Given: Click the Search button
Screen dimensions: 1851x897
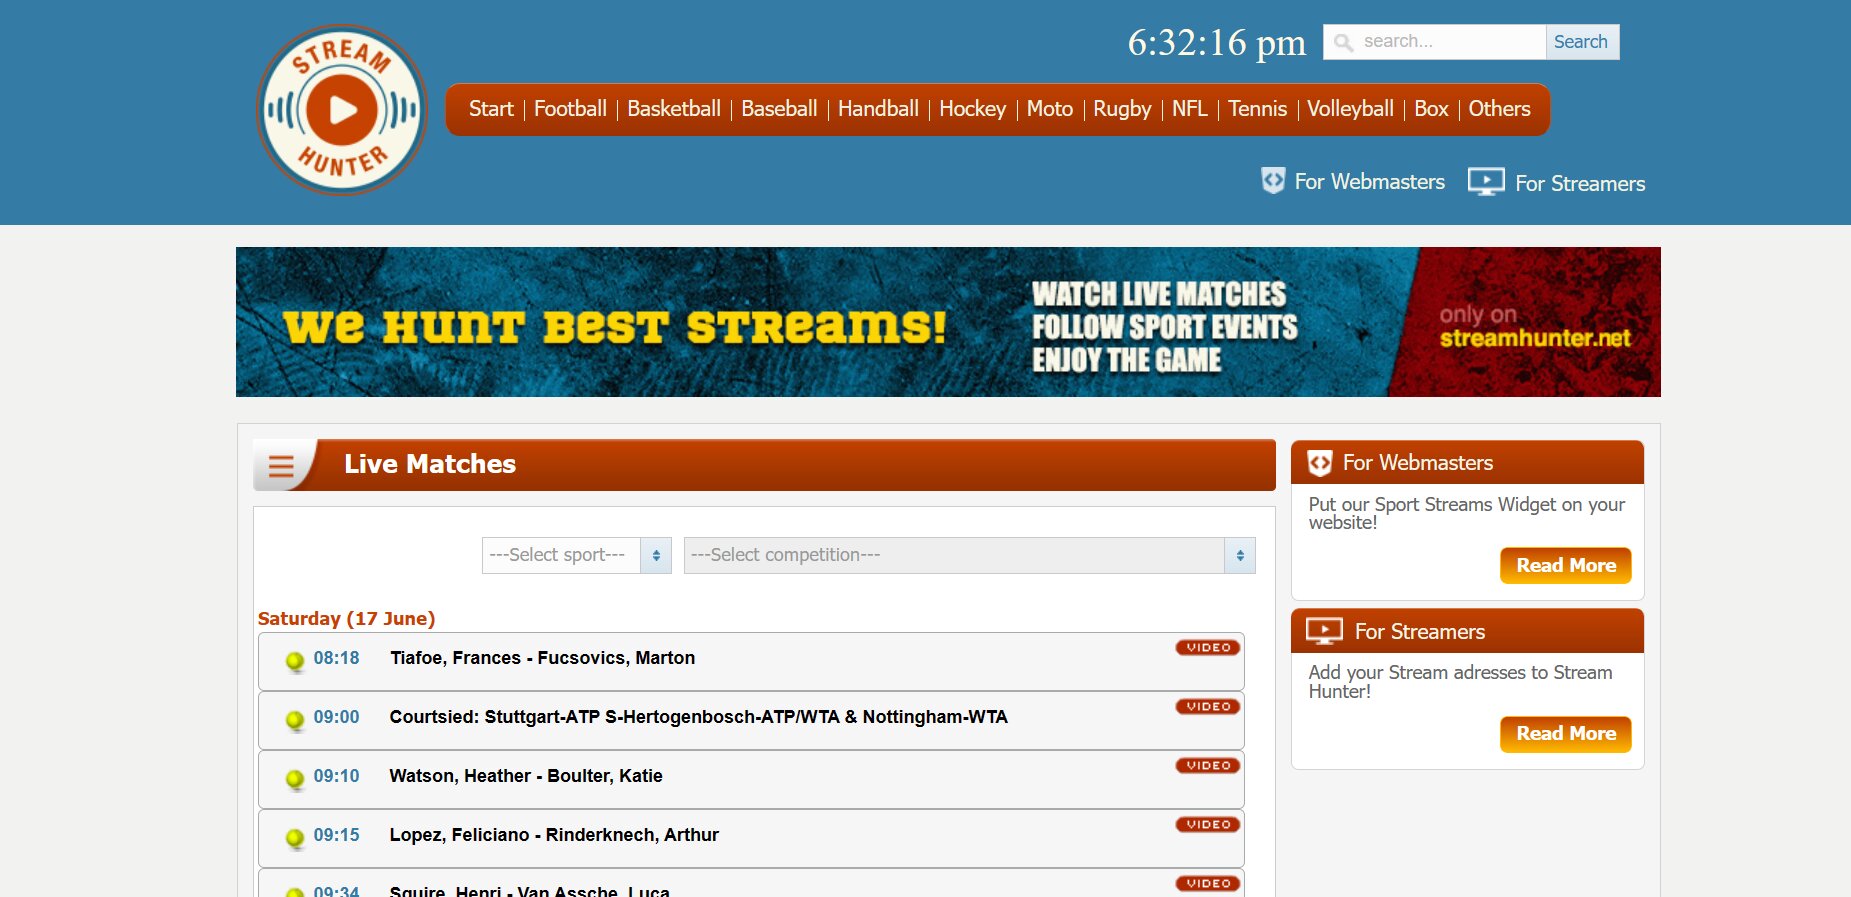Looking at the screenshot, I should [x=1581, y=42].
